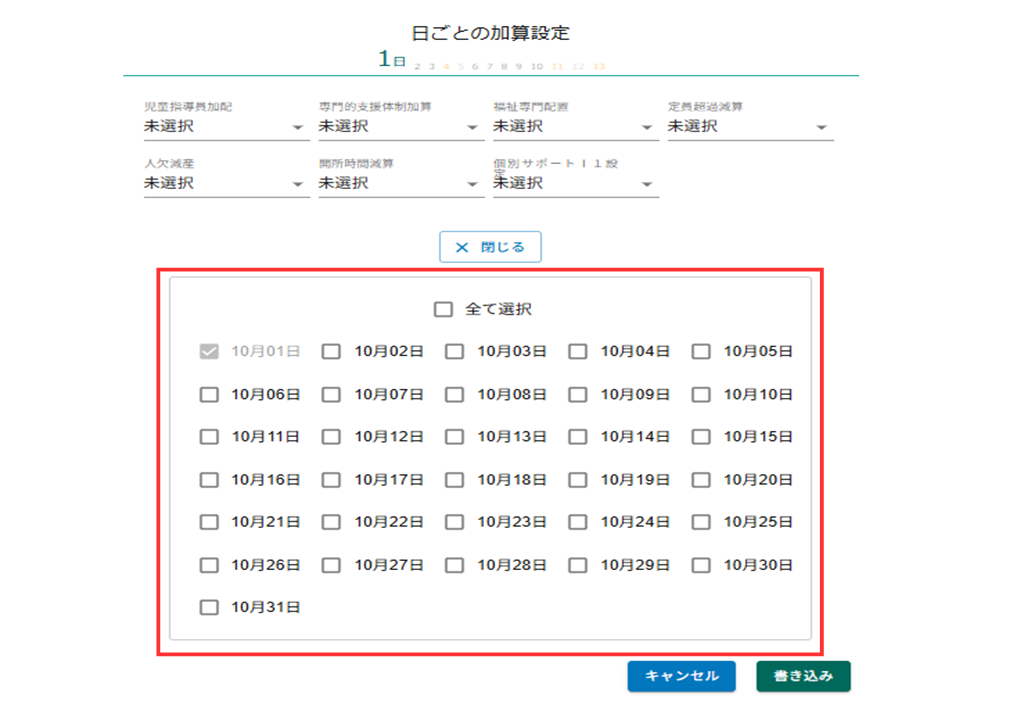This screenshot has width=1024, height=720.
Task: Click the X icon in 閉じる button
Action: click(x=461, y=247)
